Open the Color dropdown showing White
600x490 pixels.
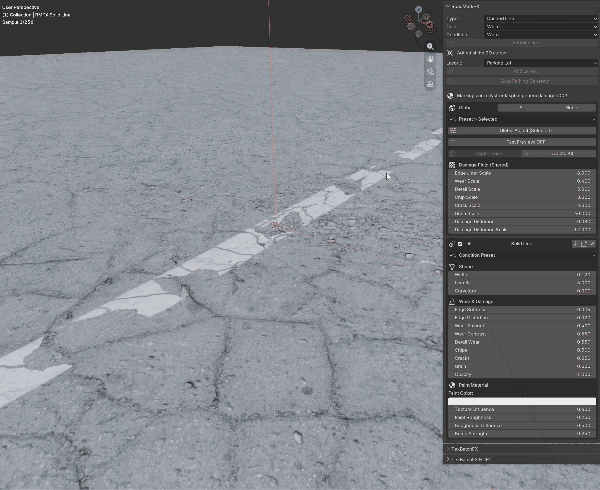(540, 27)
